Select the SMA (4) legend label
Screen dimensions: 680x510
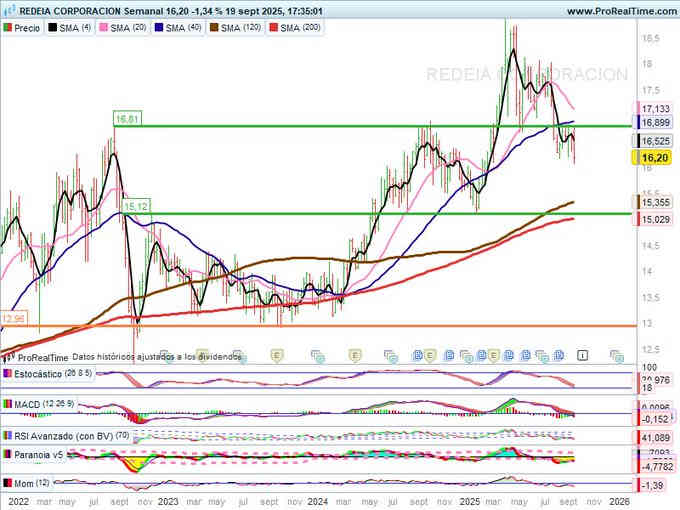pos(75,28)
